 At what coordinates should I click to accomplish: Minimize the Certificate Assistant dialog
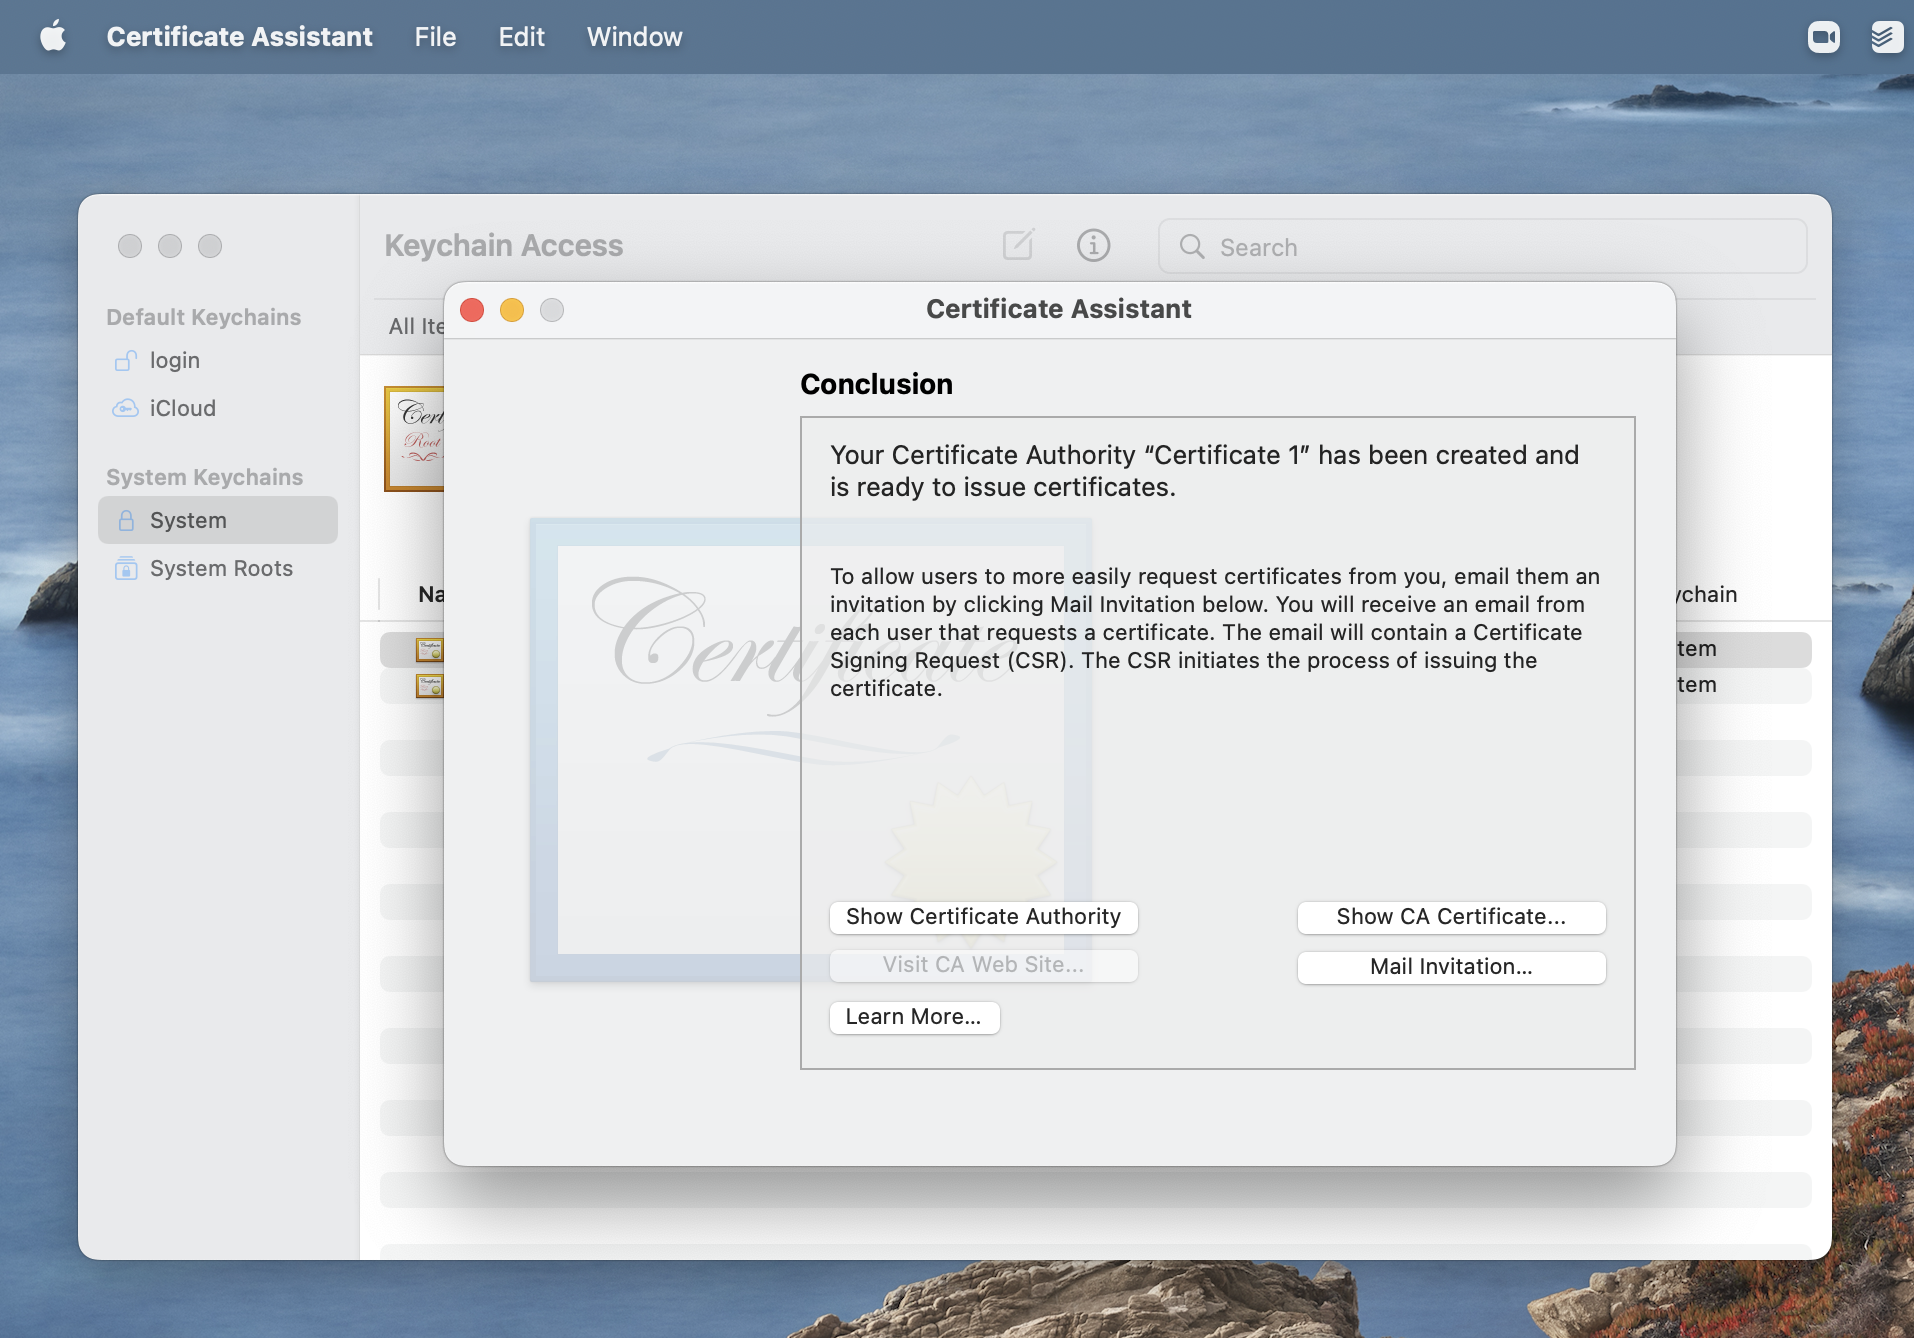(512, 310)
